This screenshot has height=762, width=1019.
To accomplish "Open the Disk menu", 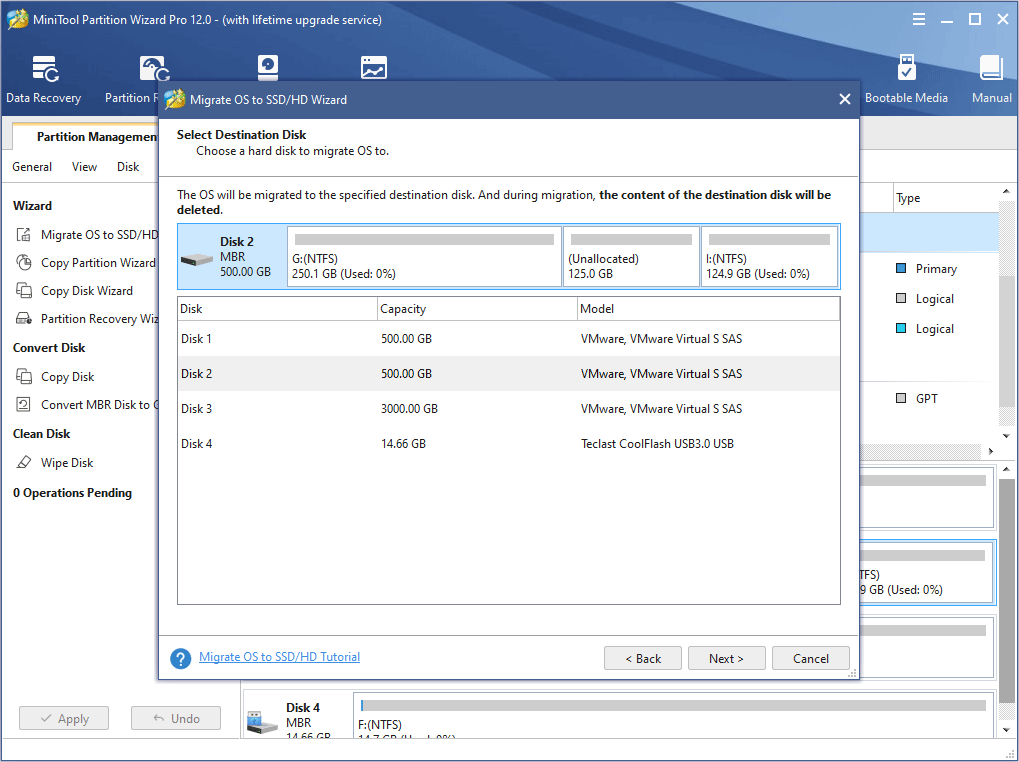I will pyautogui.click(x=128, y=167).
